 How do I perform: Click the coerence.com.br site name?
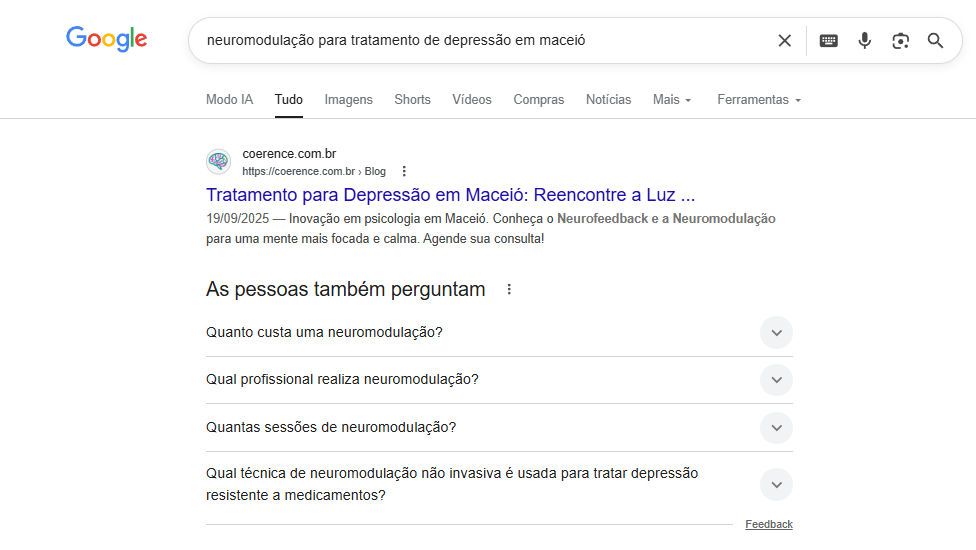coord(289,154)
